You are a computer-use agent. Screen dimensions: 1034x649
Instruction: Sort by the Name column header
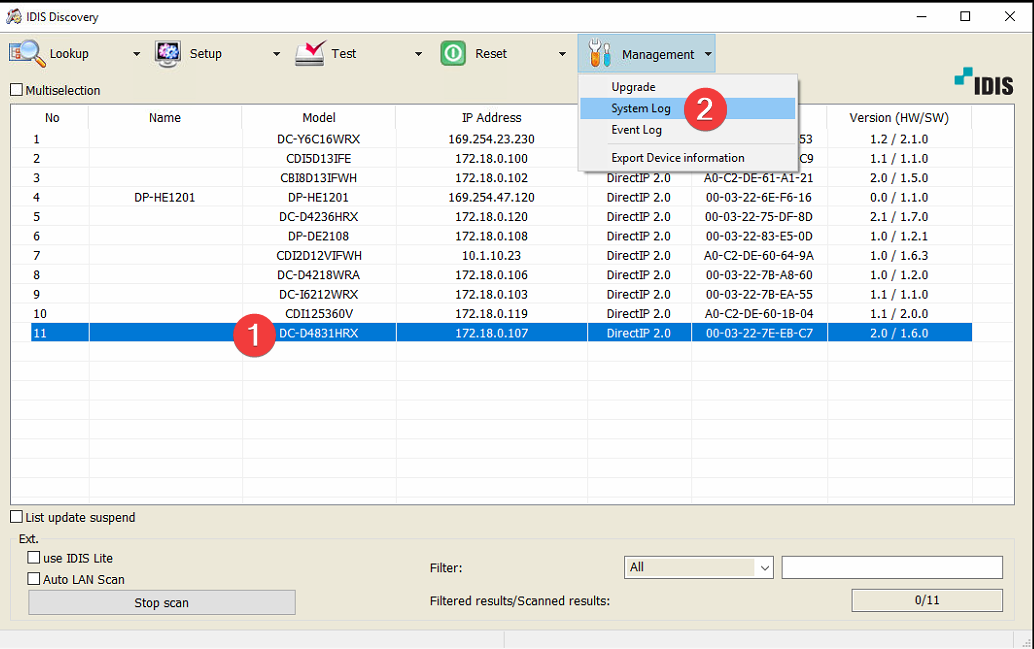pos(165,117)
